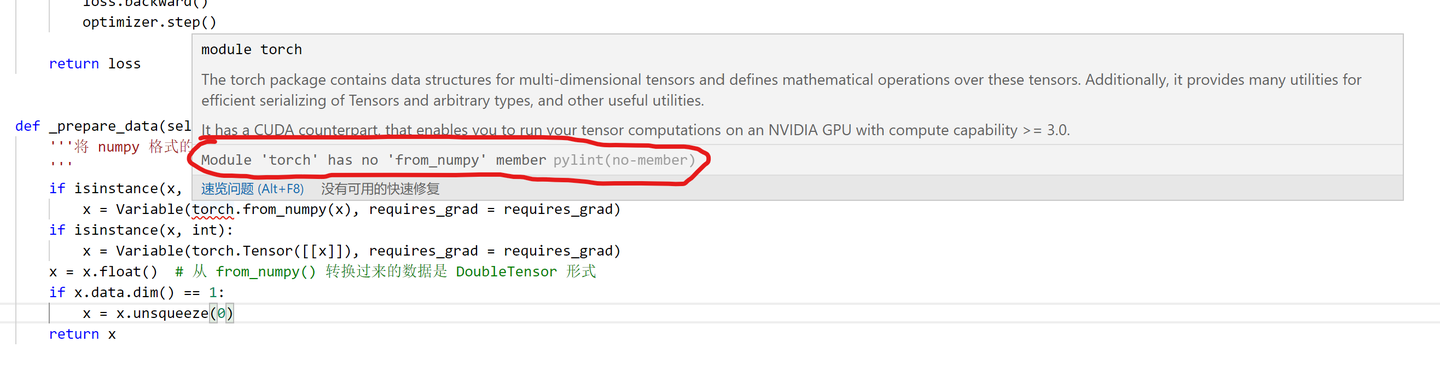Click the CUDA counterpart sentence in the tooltip
This screenshot has width=1440, height=382.
pos(635,130)
